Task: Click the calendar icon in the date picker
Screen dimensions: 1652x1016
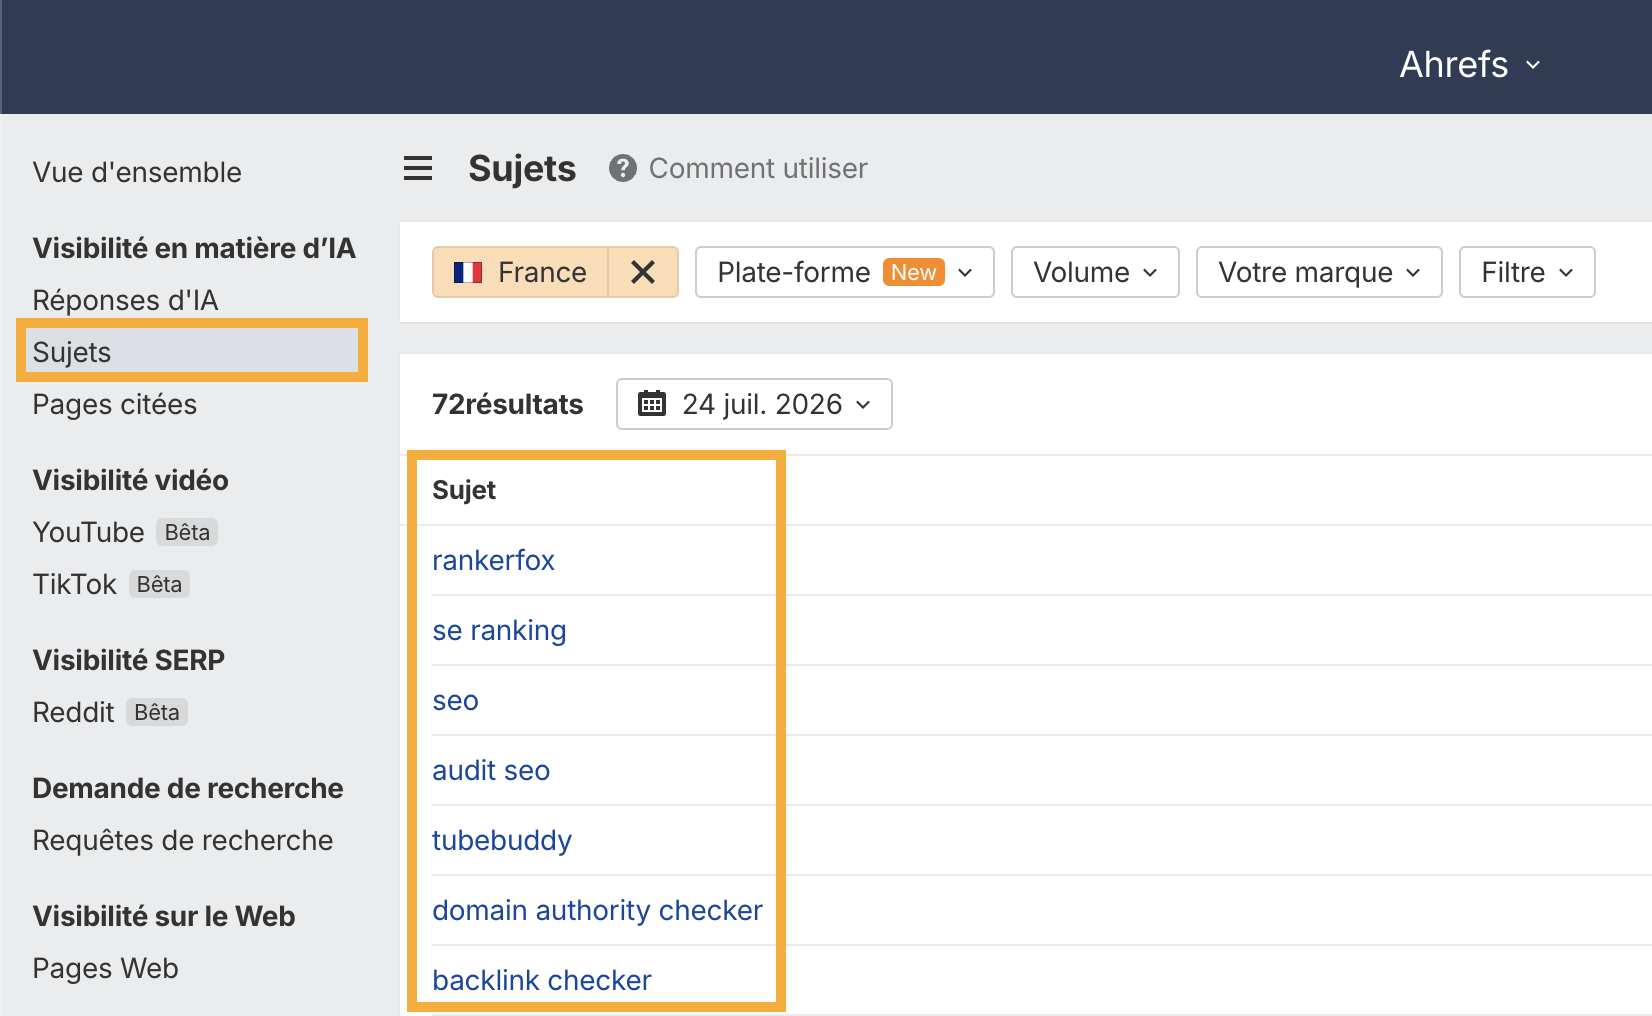Action: (x=652, y=404)
